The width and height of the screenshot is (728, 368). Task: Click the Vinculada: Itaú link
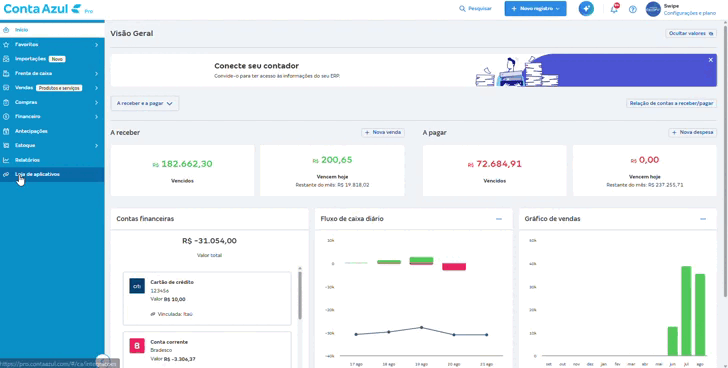coord(172,314)
